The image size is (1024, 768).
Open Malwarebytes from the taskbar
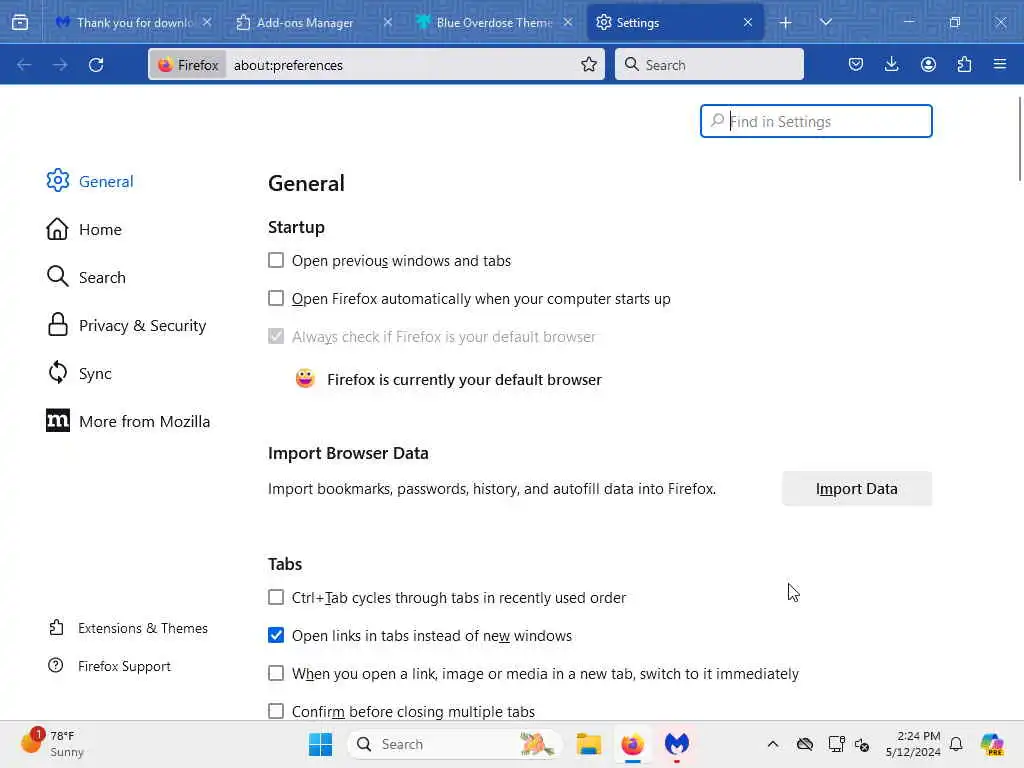[x=677, y=744]
